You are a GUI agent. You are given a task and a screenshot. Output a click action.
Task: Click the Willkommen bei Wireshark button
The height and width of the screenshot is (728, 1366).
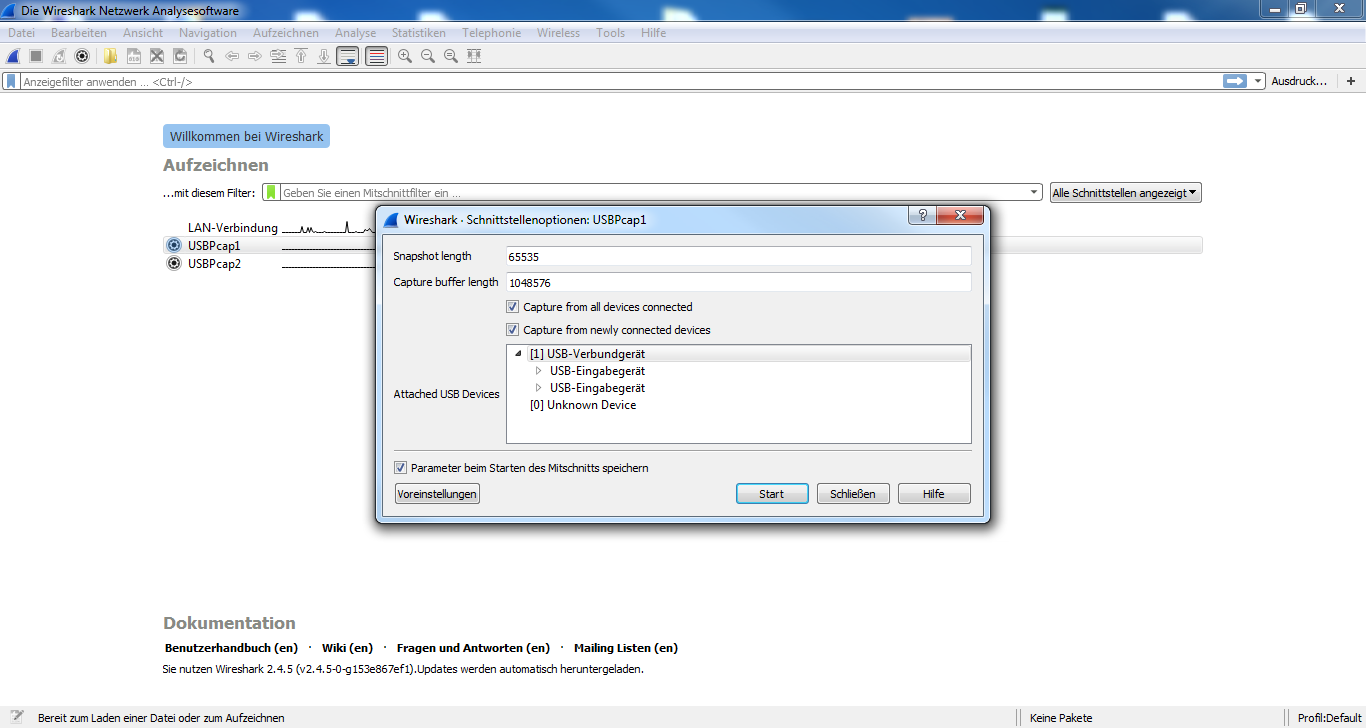point(246,136)
